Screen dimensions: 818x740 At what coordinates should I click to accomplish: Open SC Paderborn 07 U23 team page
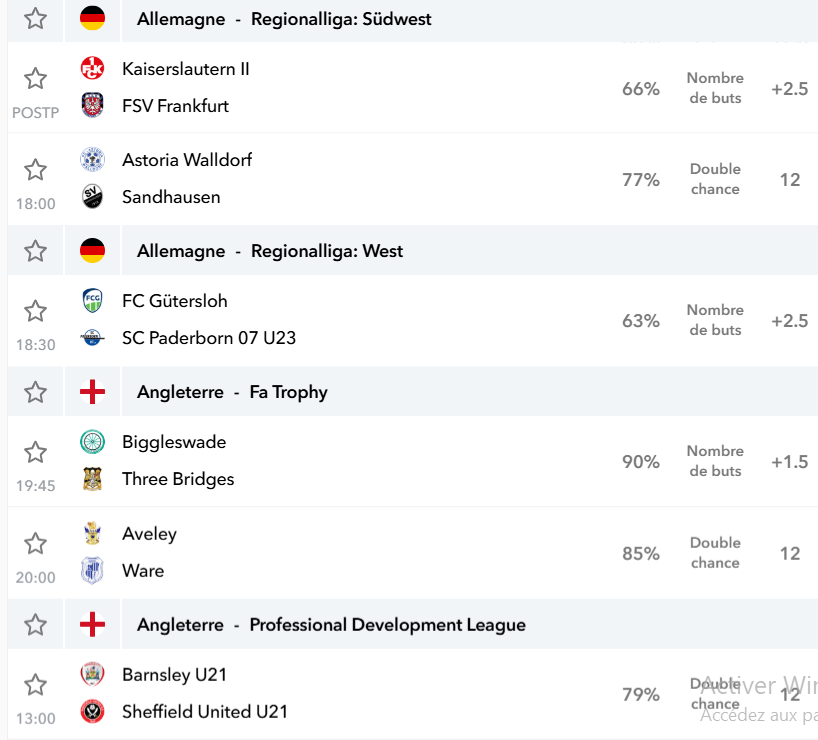tap(209, 338)
